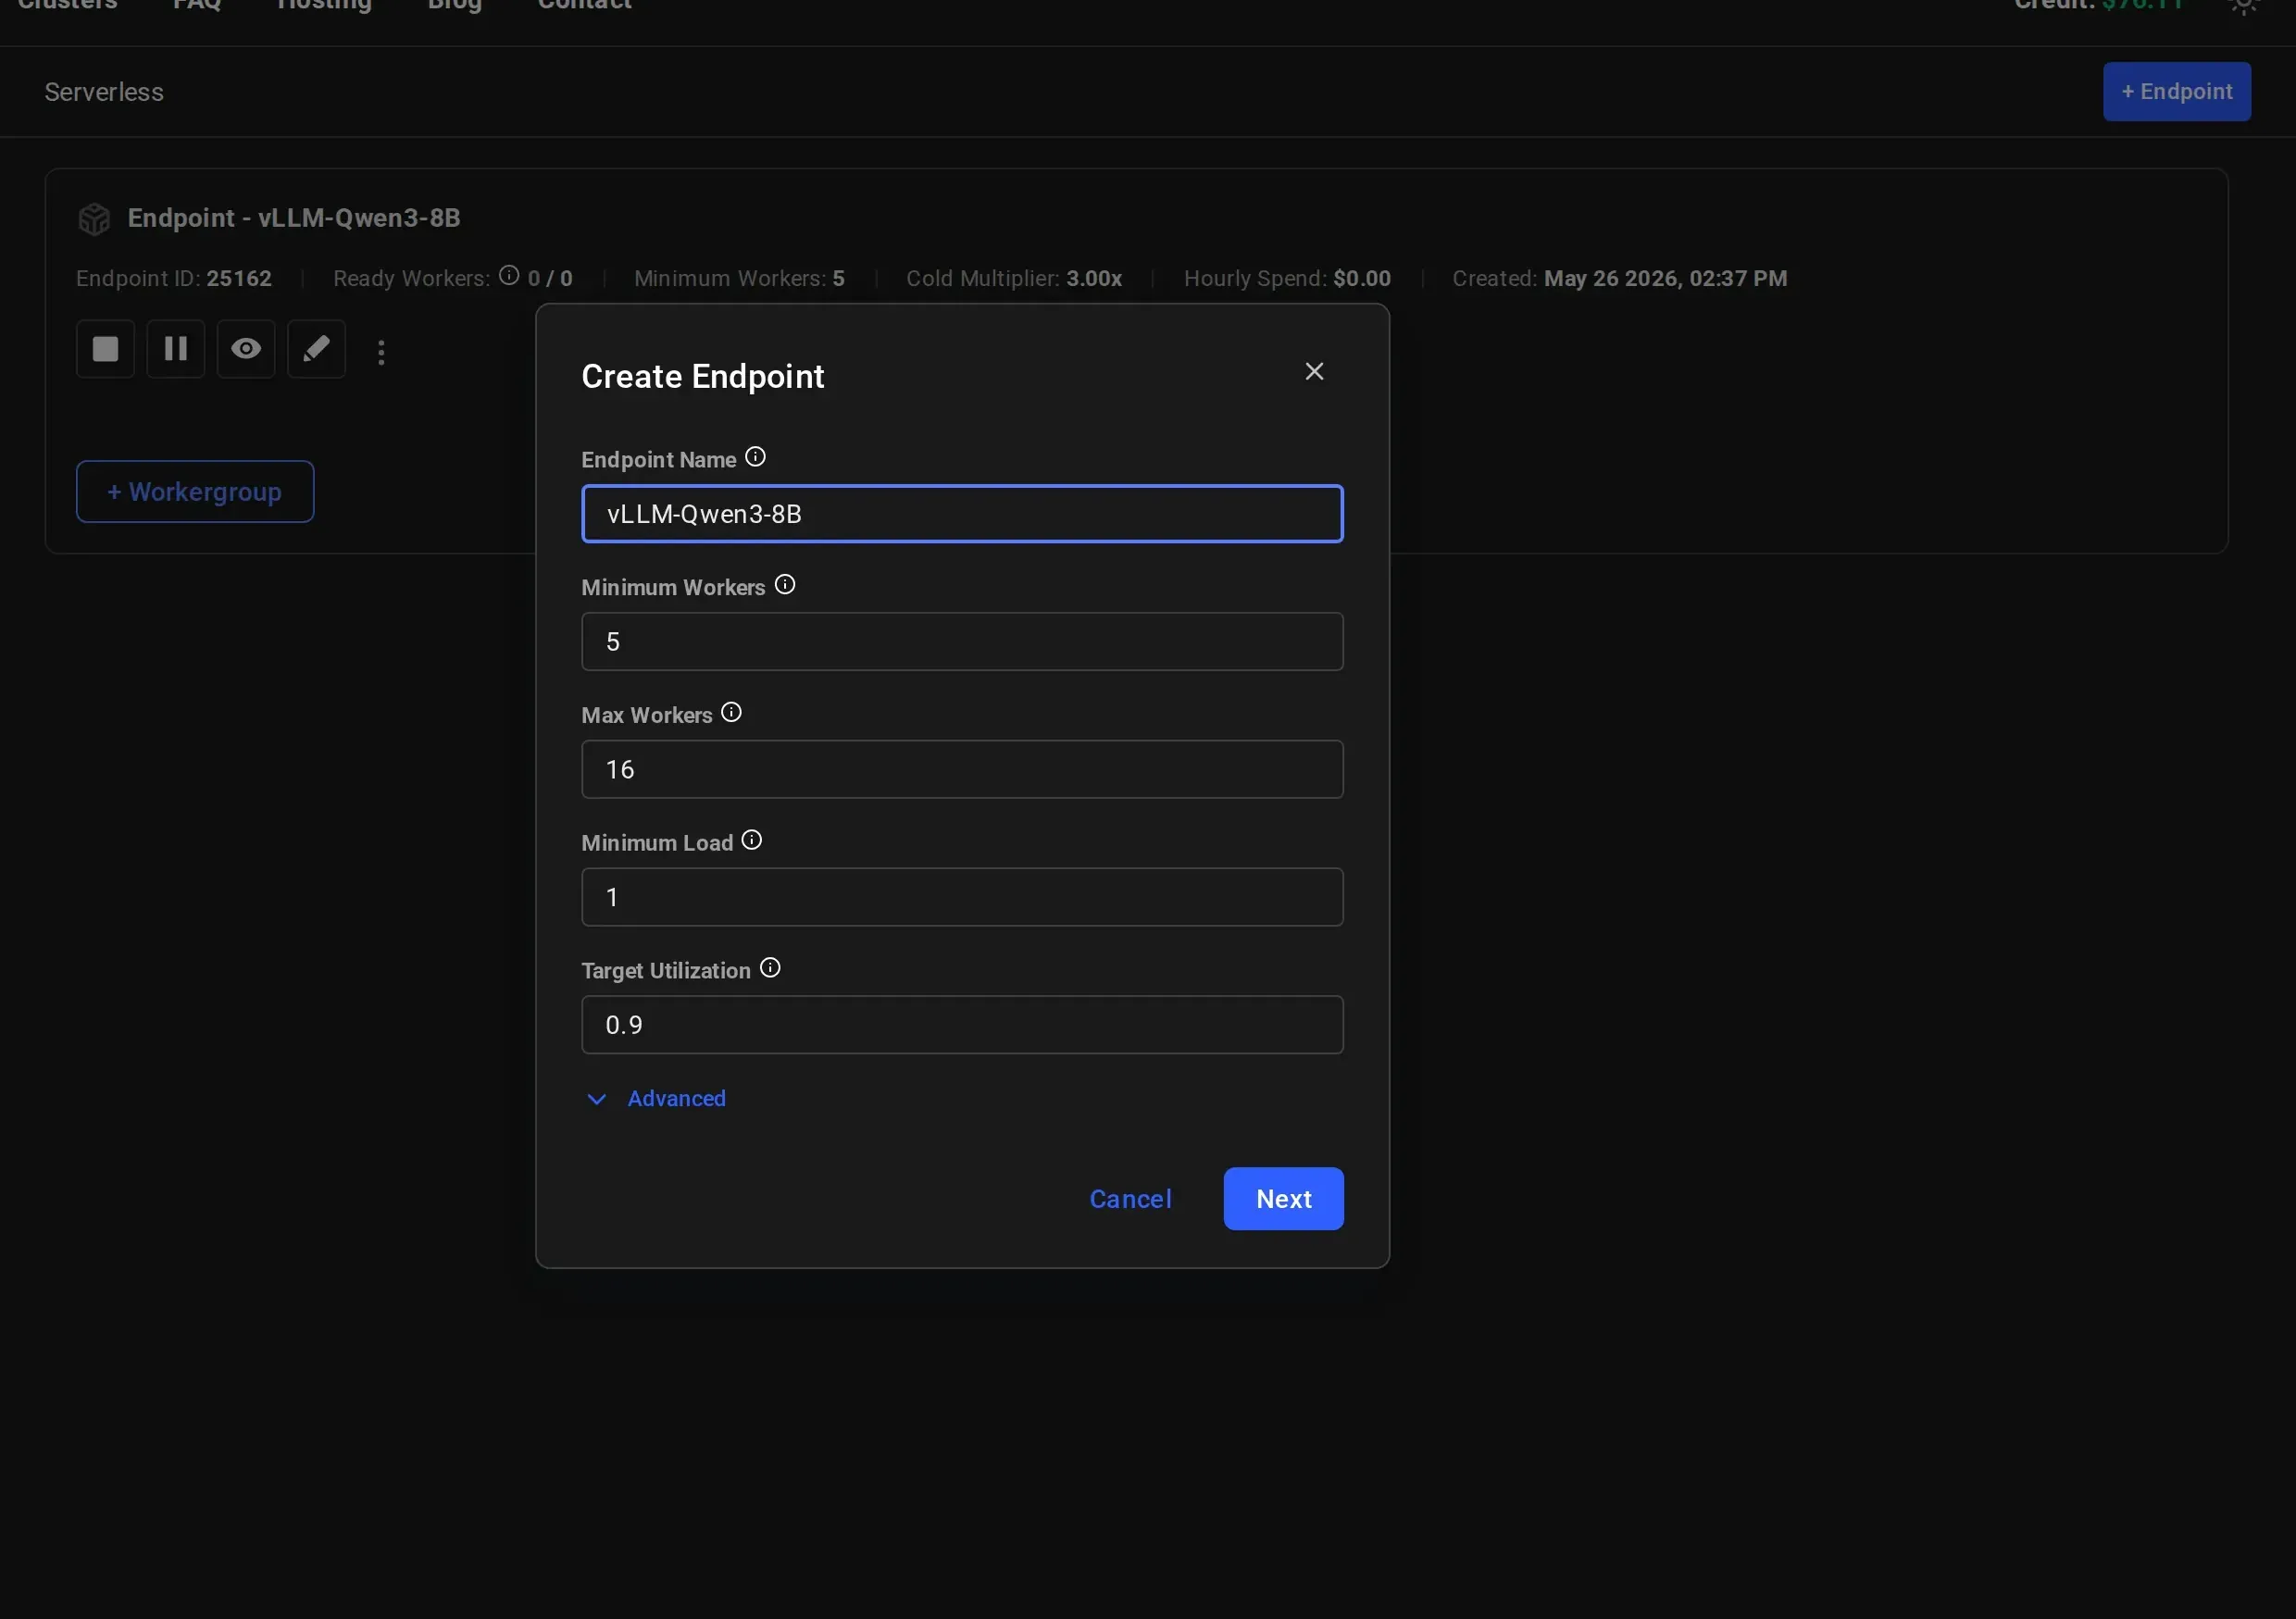Stop the vLLM-Qwen3-8B endpoint
2296x1619 pixels.
[x=105, y=349]
